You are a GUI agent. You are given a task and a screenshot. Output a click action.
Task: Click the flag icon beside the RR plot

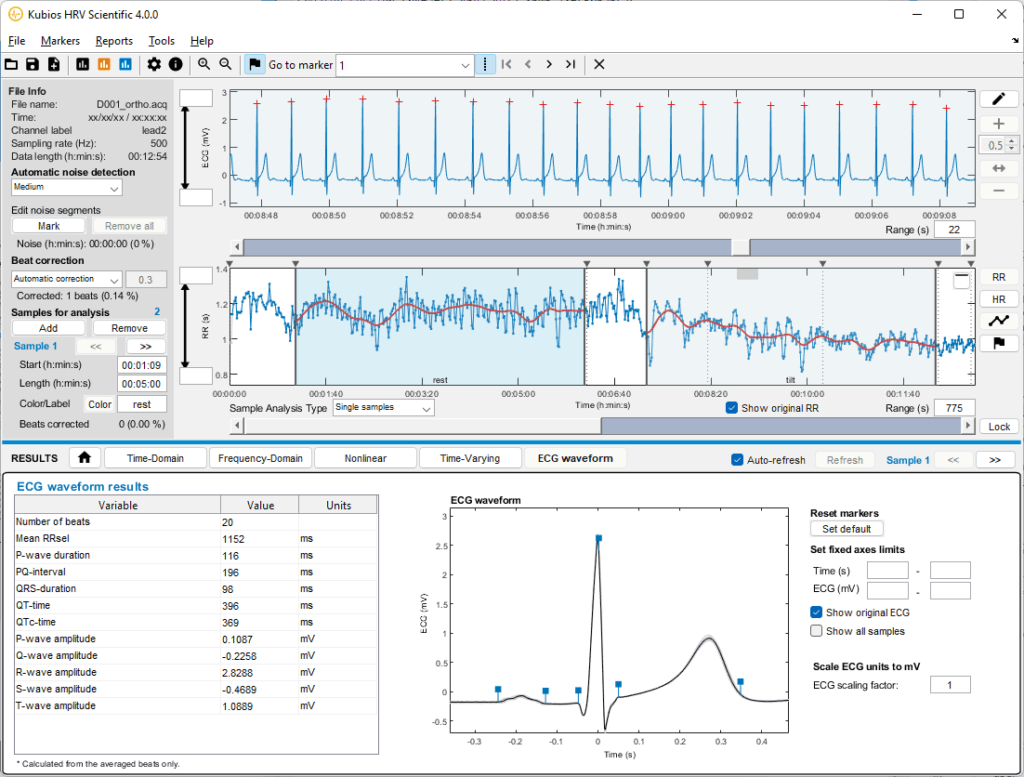pyautogui.click(x=999, y=343)
